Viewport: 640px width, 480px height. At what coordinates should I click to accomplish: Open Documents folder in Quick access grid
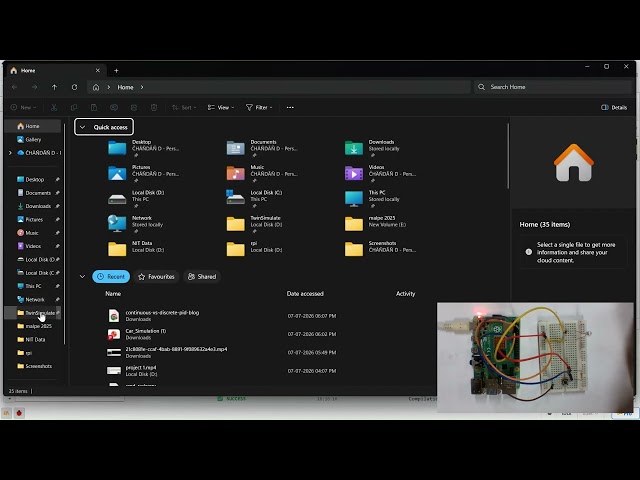point(262,148)
